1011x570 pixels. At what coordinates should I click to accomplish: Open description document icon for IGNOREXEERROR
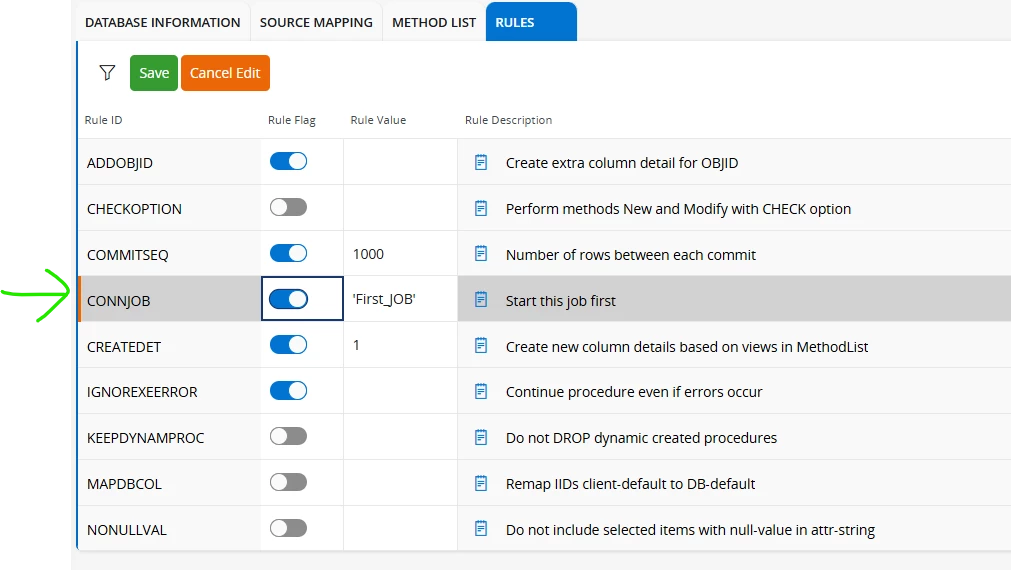tap(481, 391)
